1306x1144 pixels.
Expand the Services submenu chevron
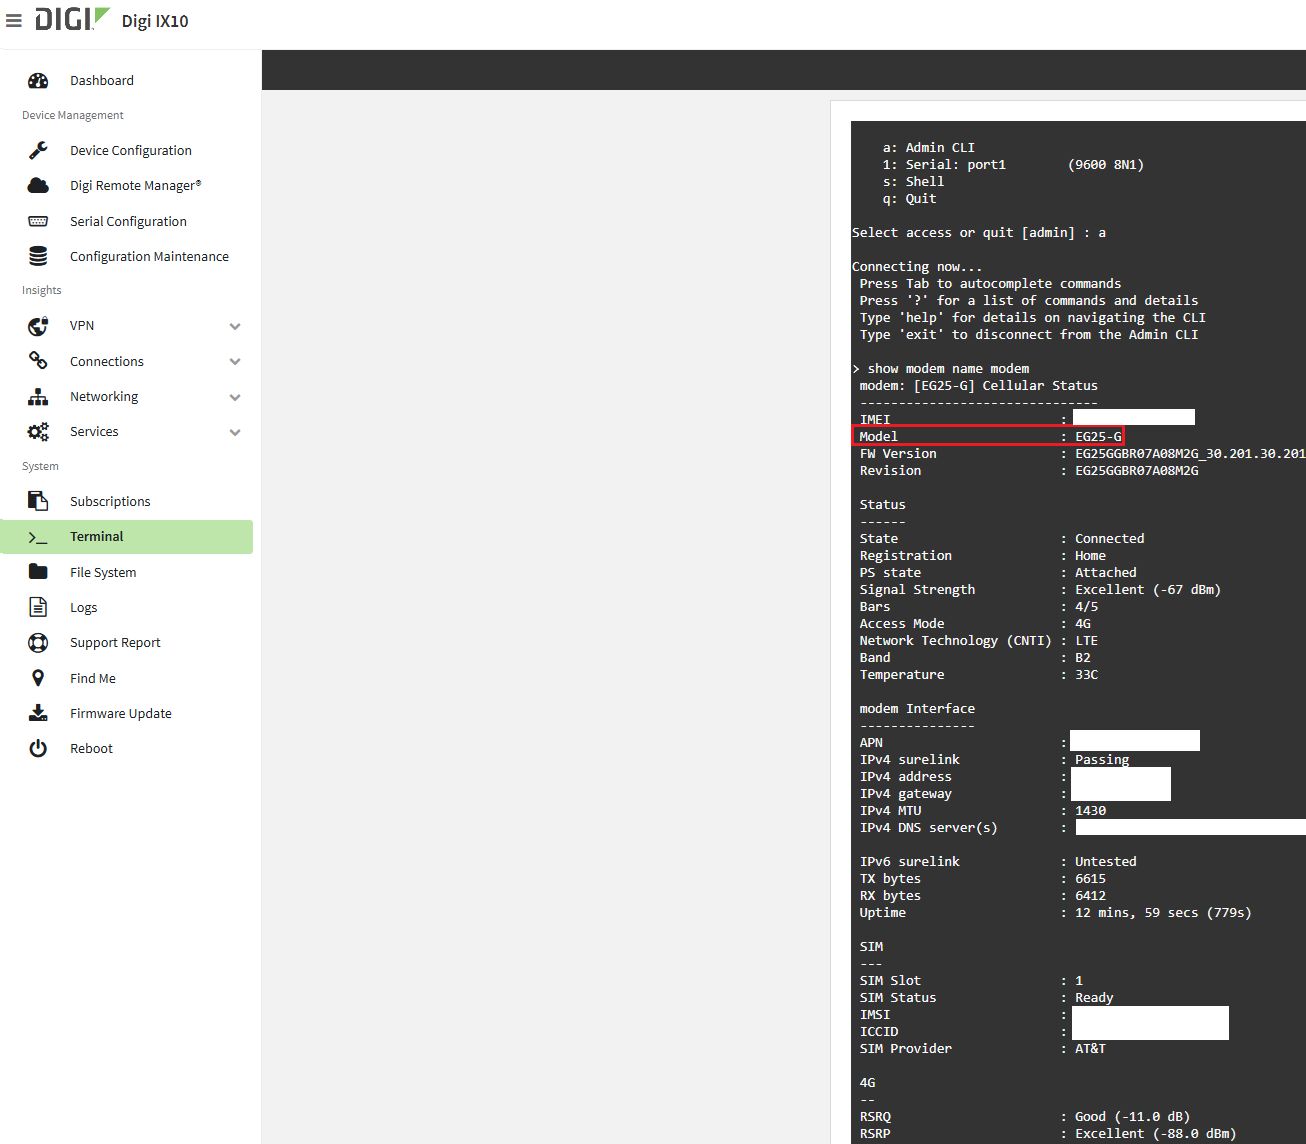coord(235,433)
